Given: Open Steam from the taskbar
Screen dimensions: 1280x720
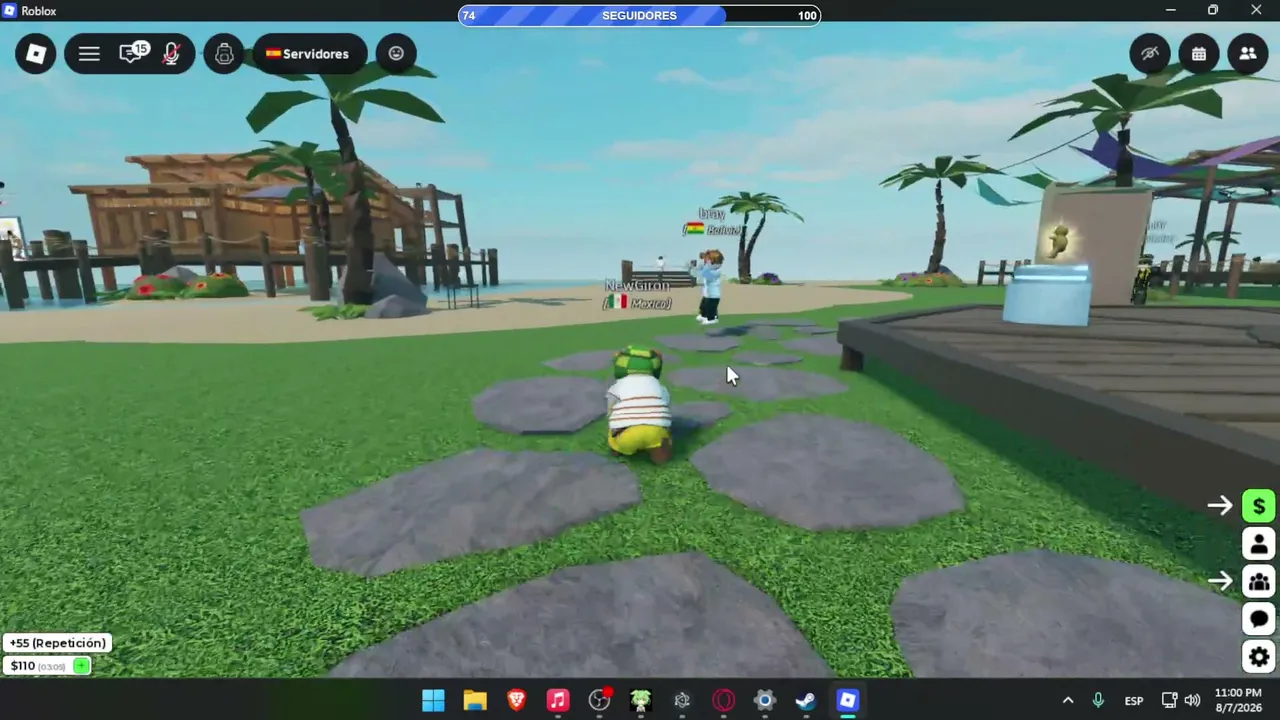Looking at the screenshot, I should 806,701.
